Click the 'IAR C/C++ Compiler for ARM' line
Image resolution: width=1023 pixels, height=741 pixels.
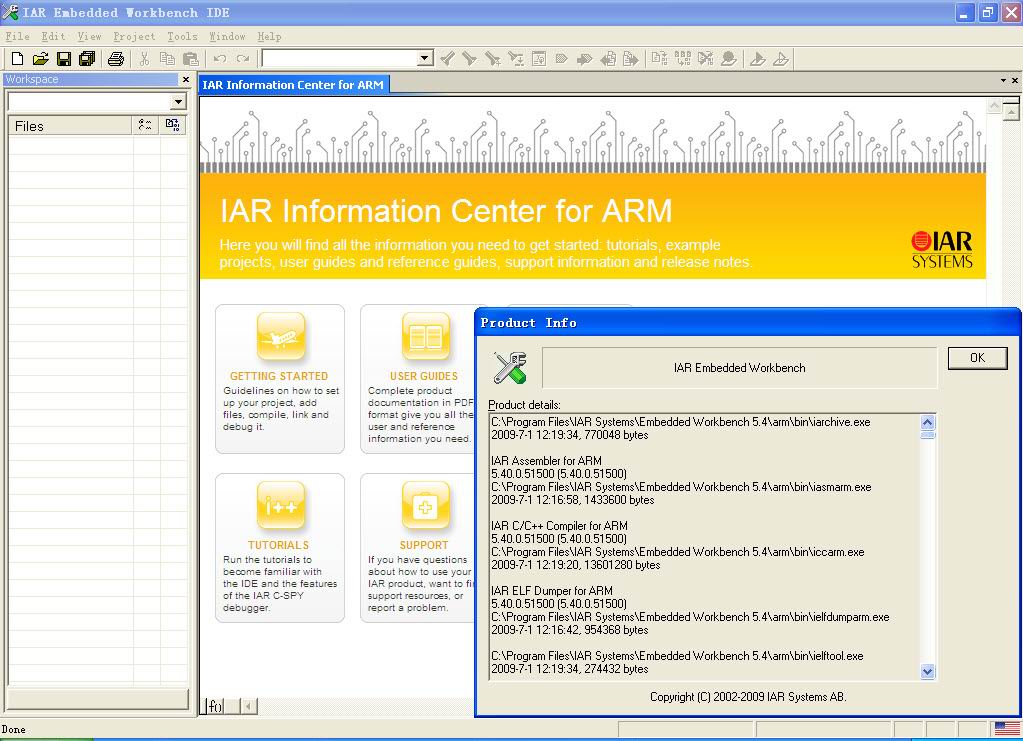[559, 526]
